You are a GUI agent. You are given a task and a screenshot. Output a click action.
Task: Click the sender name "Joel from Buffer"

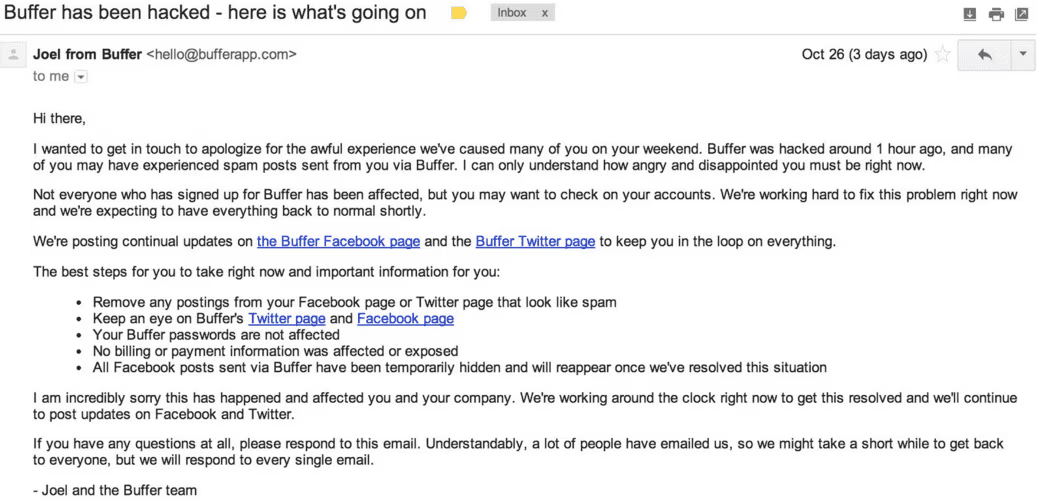(87, 55)
